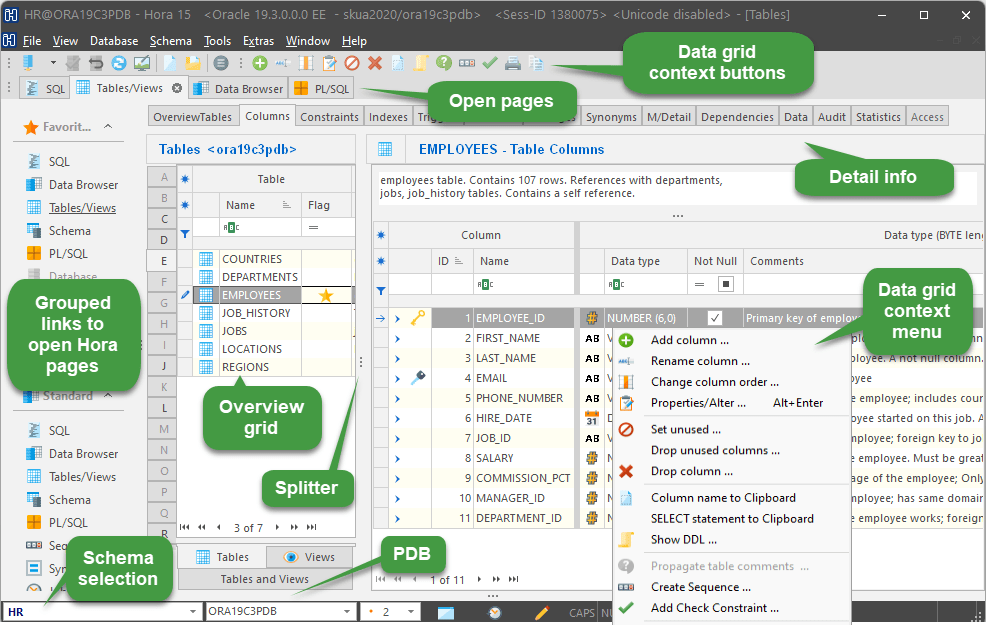986x625 pixels.
Task: Click the key icon beside EMPLOYEE_ID
Action: [x=417, y=318]
